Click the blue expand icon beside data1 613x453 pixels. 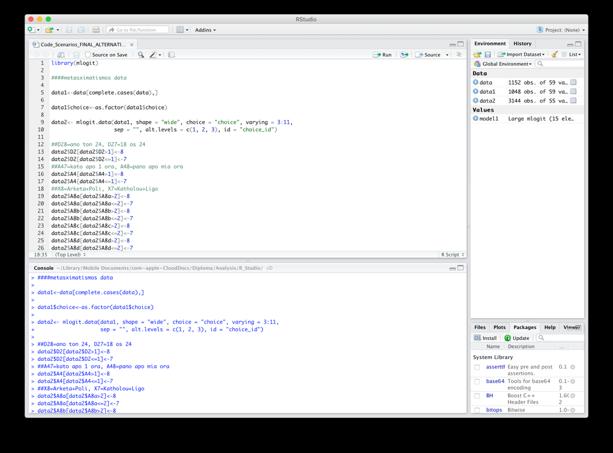pyautogui.click(x=475, y=91)
